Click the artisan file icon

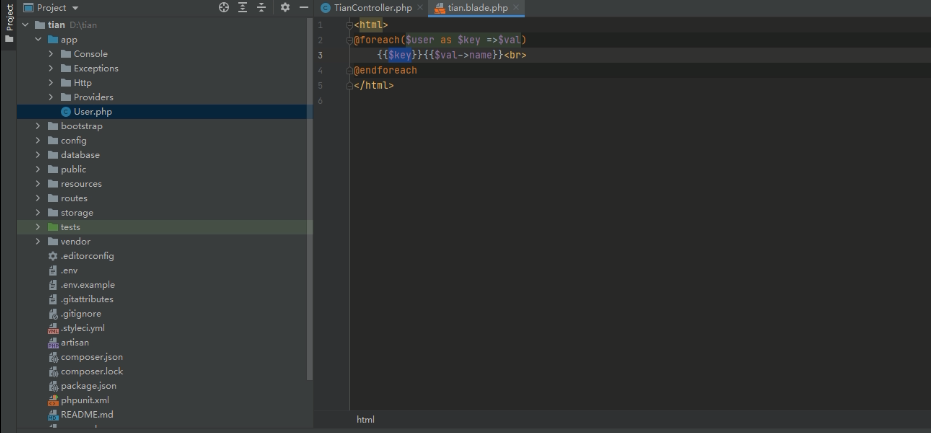[53, 342]
